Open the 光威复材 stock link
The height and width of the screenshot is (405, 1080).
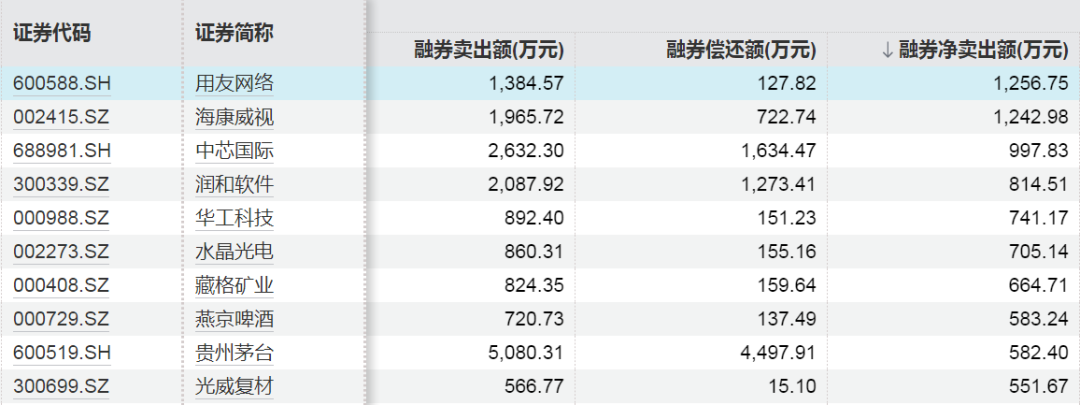tap(234, 386)
